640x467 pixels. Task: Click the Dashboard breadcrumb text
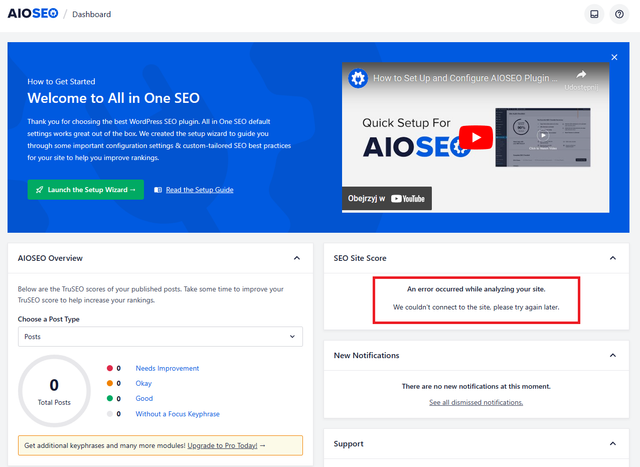click(91, 14)
